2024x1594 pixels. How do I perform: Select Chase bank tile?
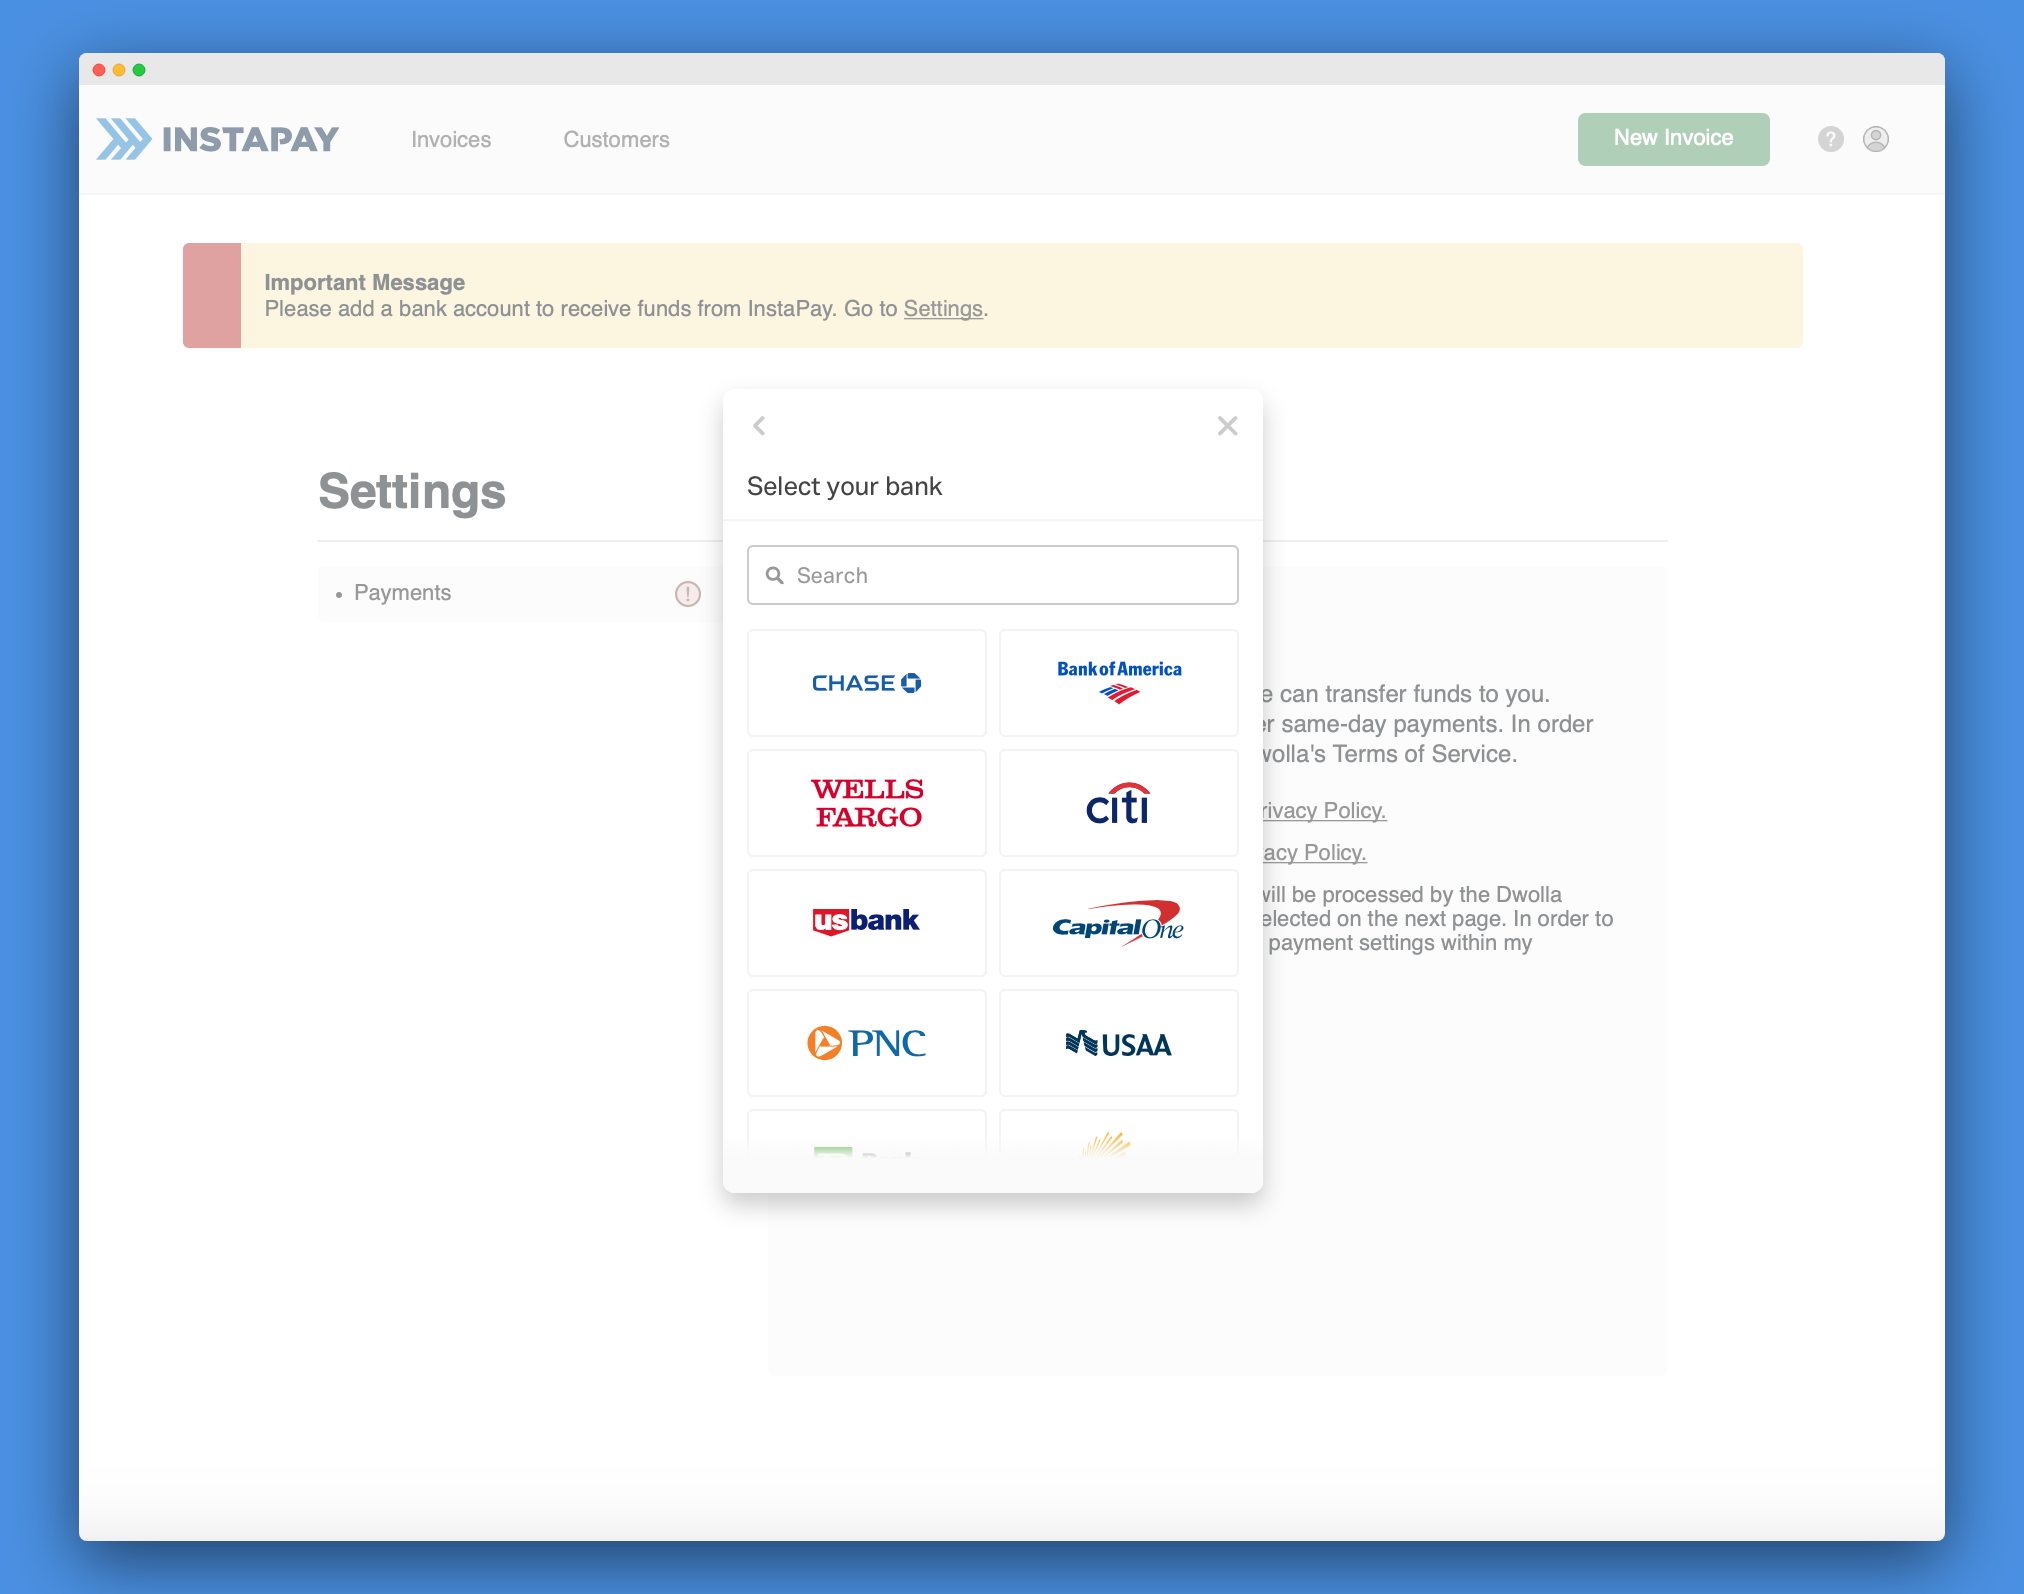pyautogui.click(x=866, y=683)
